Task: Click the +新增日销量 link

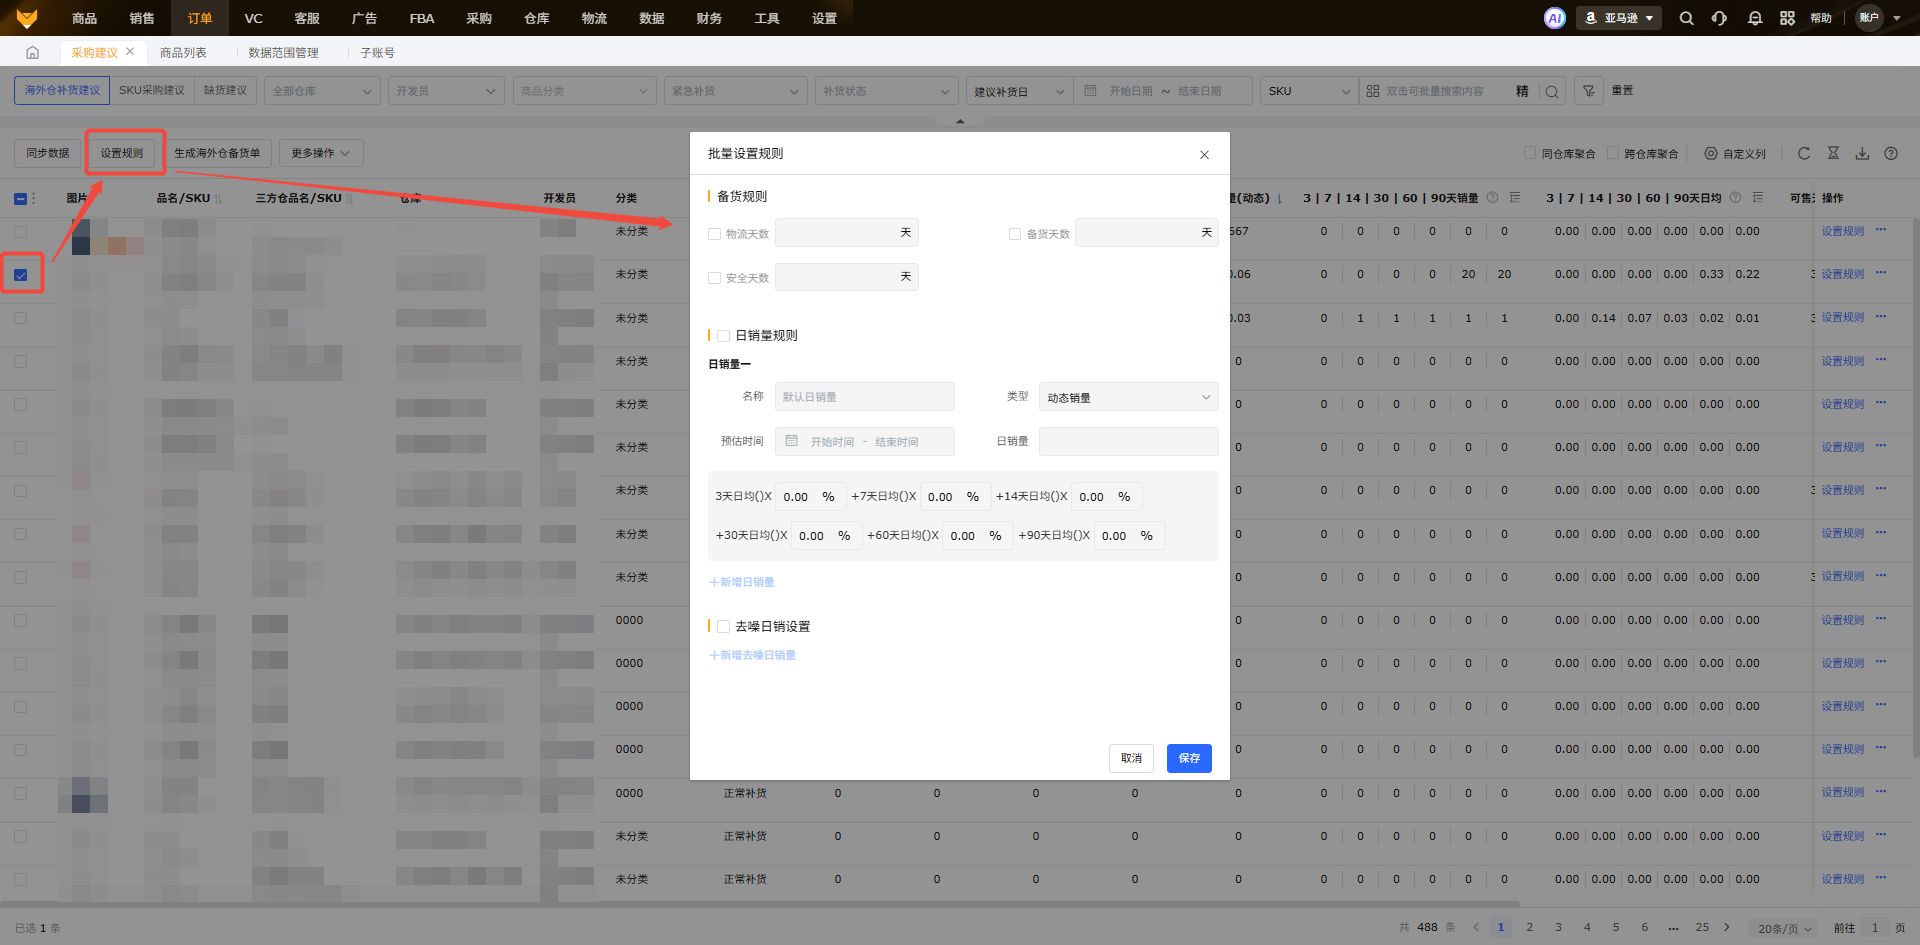Action: (x=742, y=582)
